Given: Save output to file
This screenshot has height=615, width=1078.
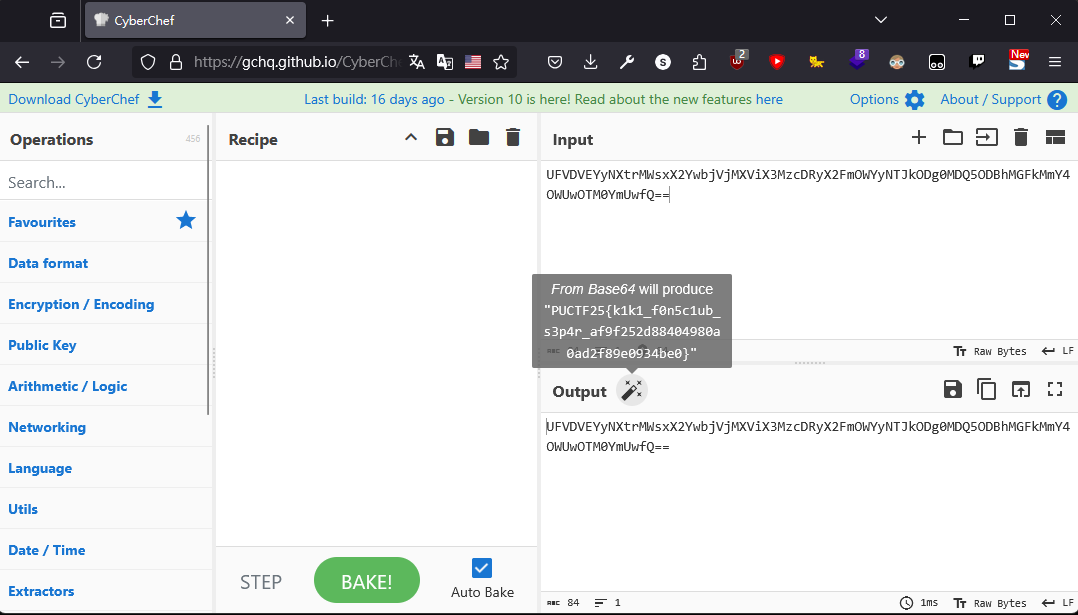Looking at the screenshot, I should pos(952,390).
